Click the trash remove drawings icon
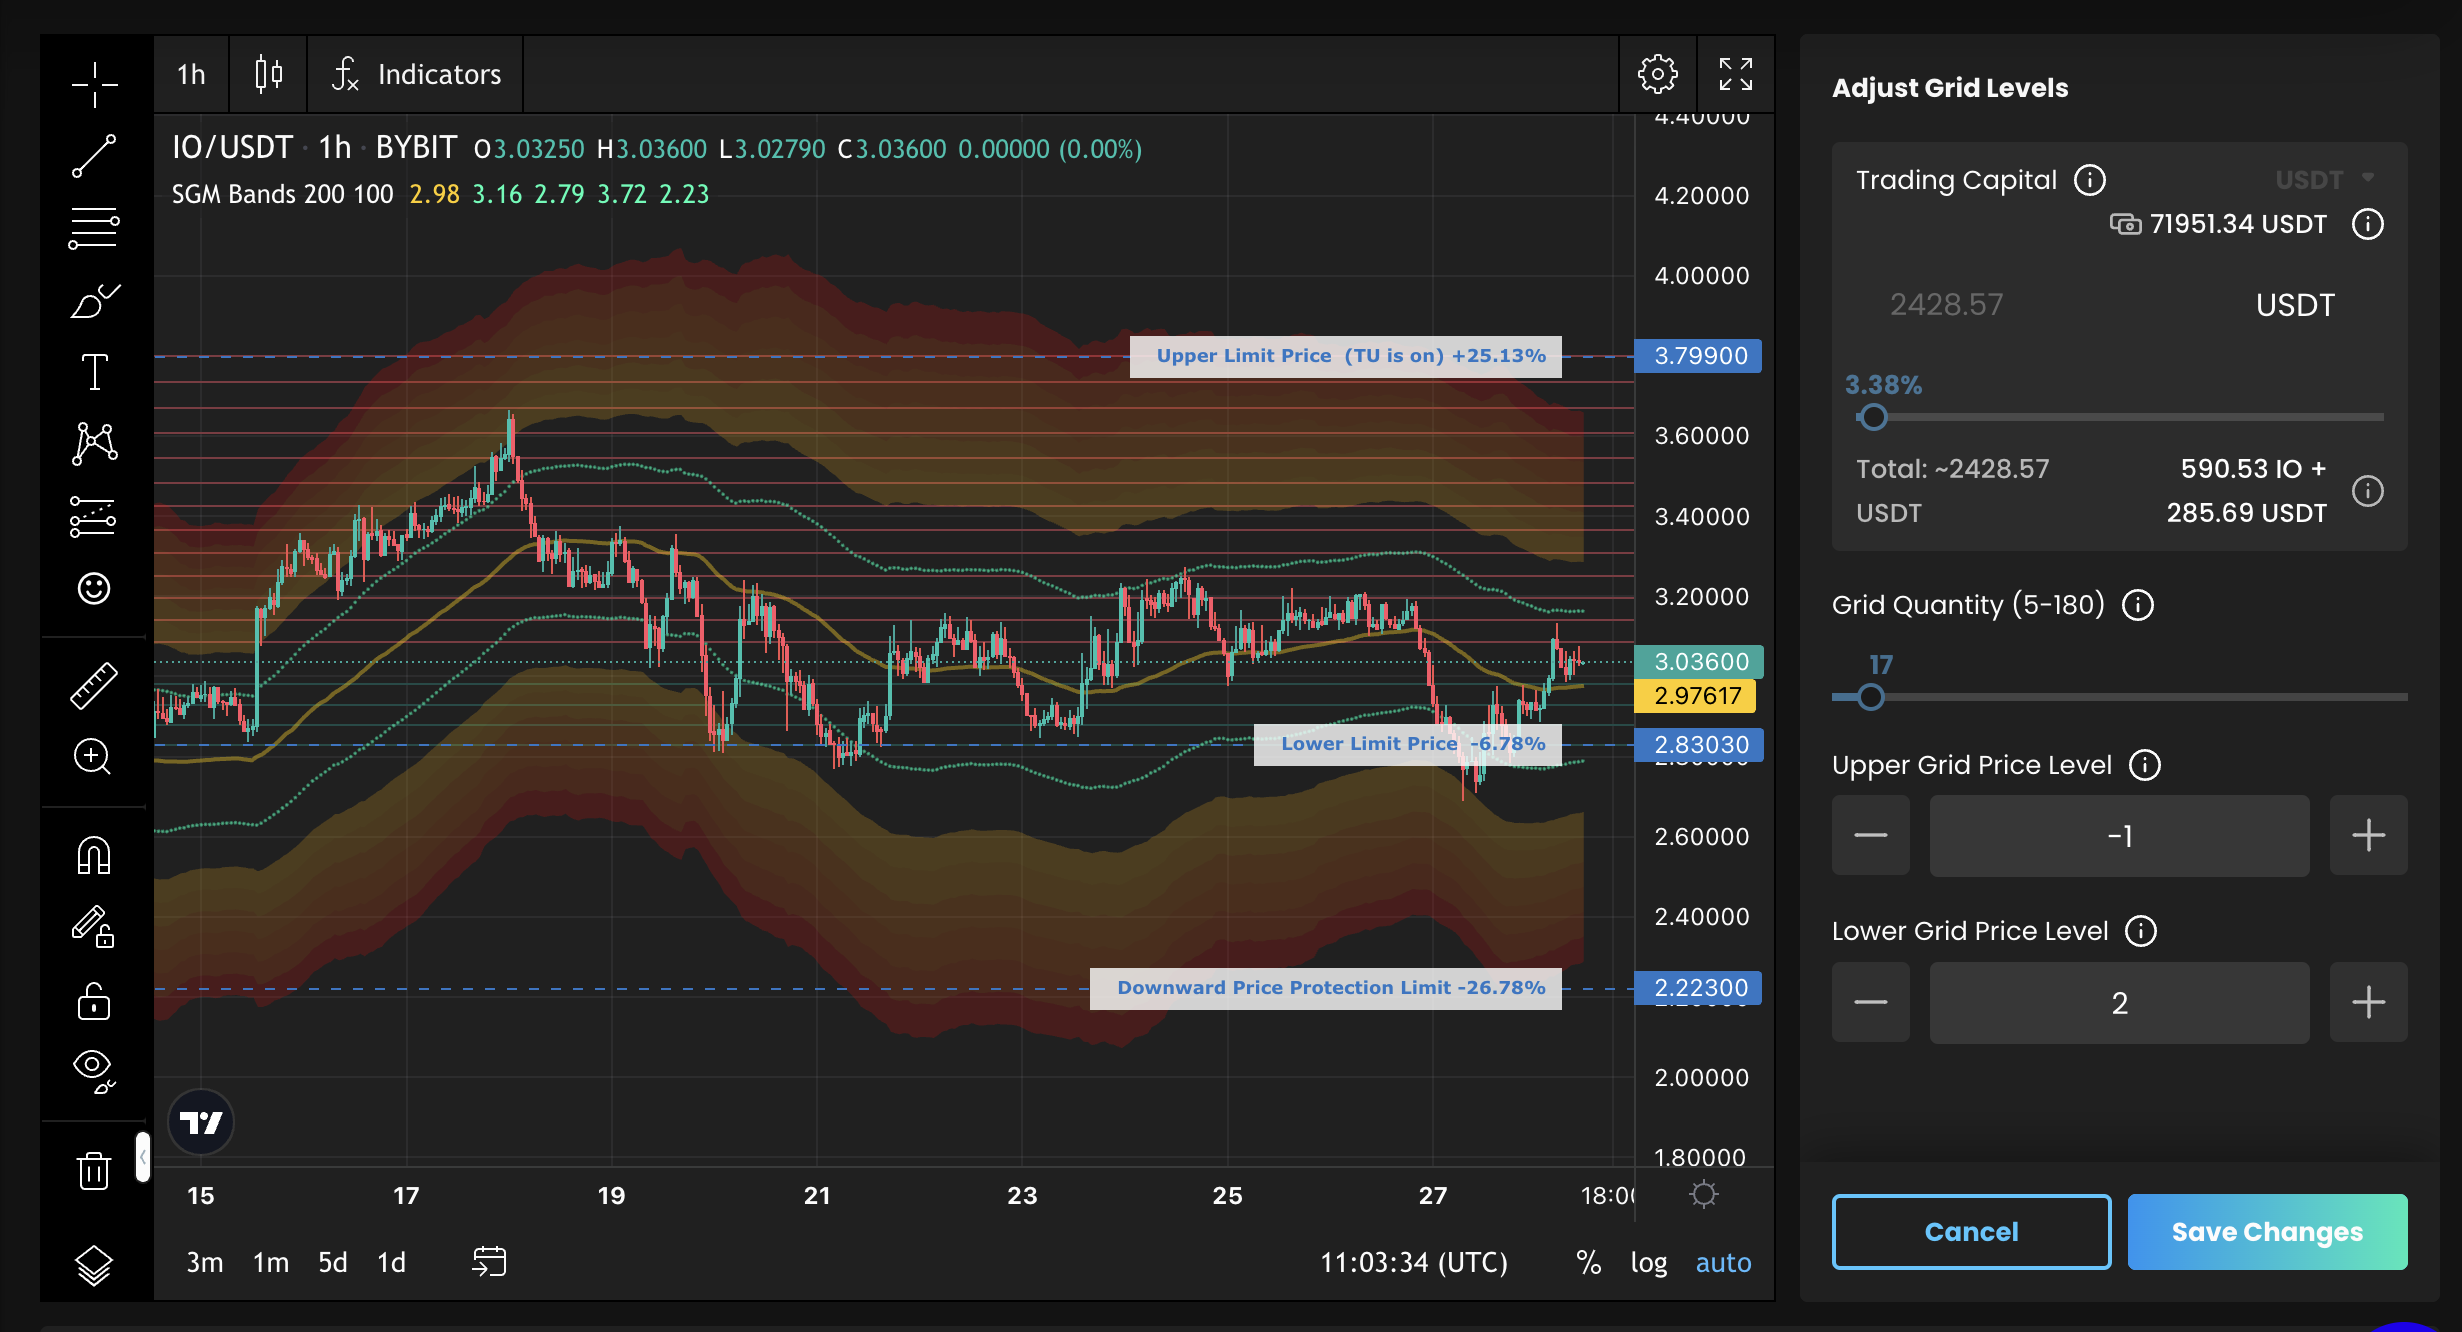Image resolution: width=2462 pixels, height=1332 pixels. [94, 1169]
